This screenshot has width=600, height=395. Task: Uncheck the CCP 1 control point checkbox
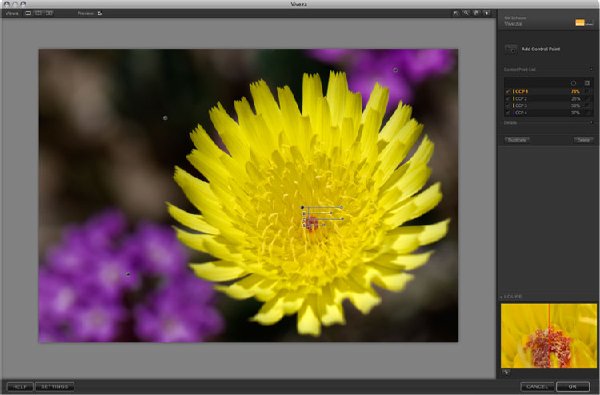[x=508, y=91]
